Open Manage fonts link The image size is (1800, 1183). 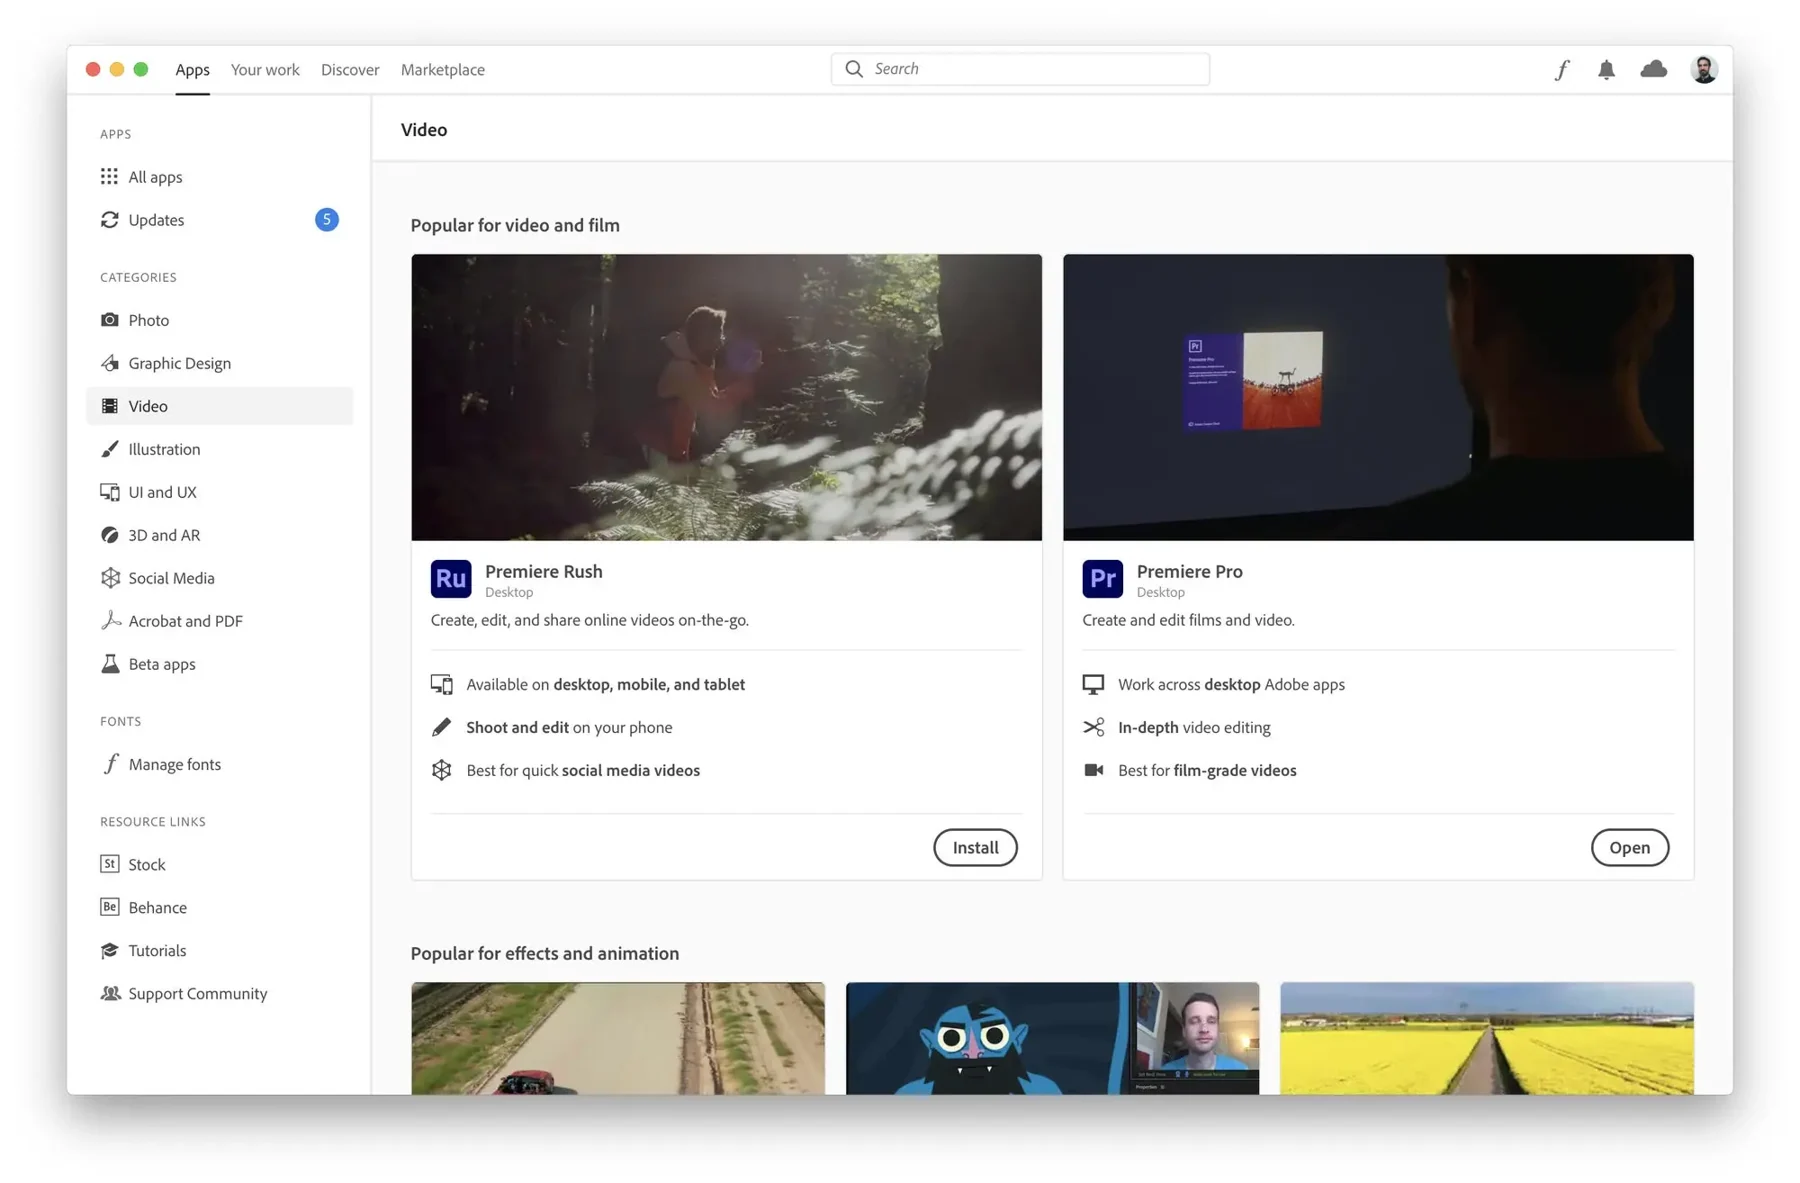pos(174,764)
